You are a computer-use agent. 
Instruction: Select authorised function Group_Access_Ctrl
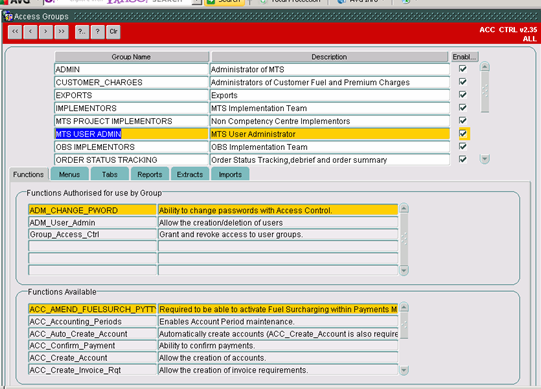pyautogui.click(x=92, y=234)
